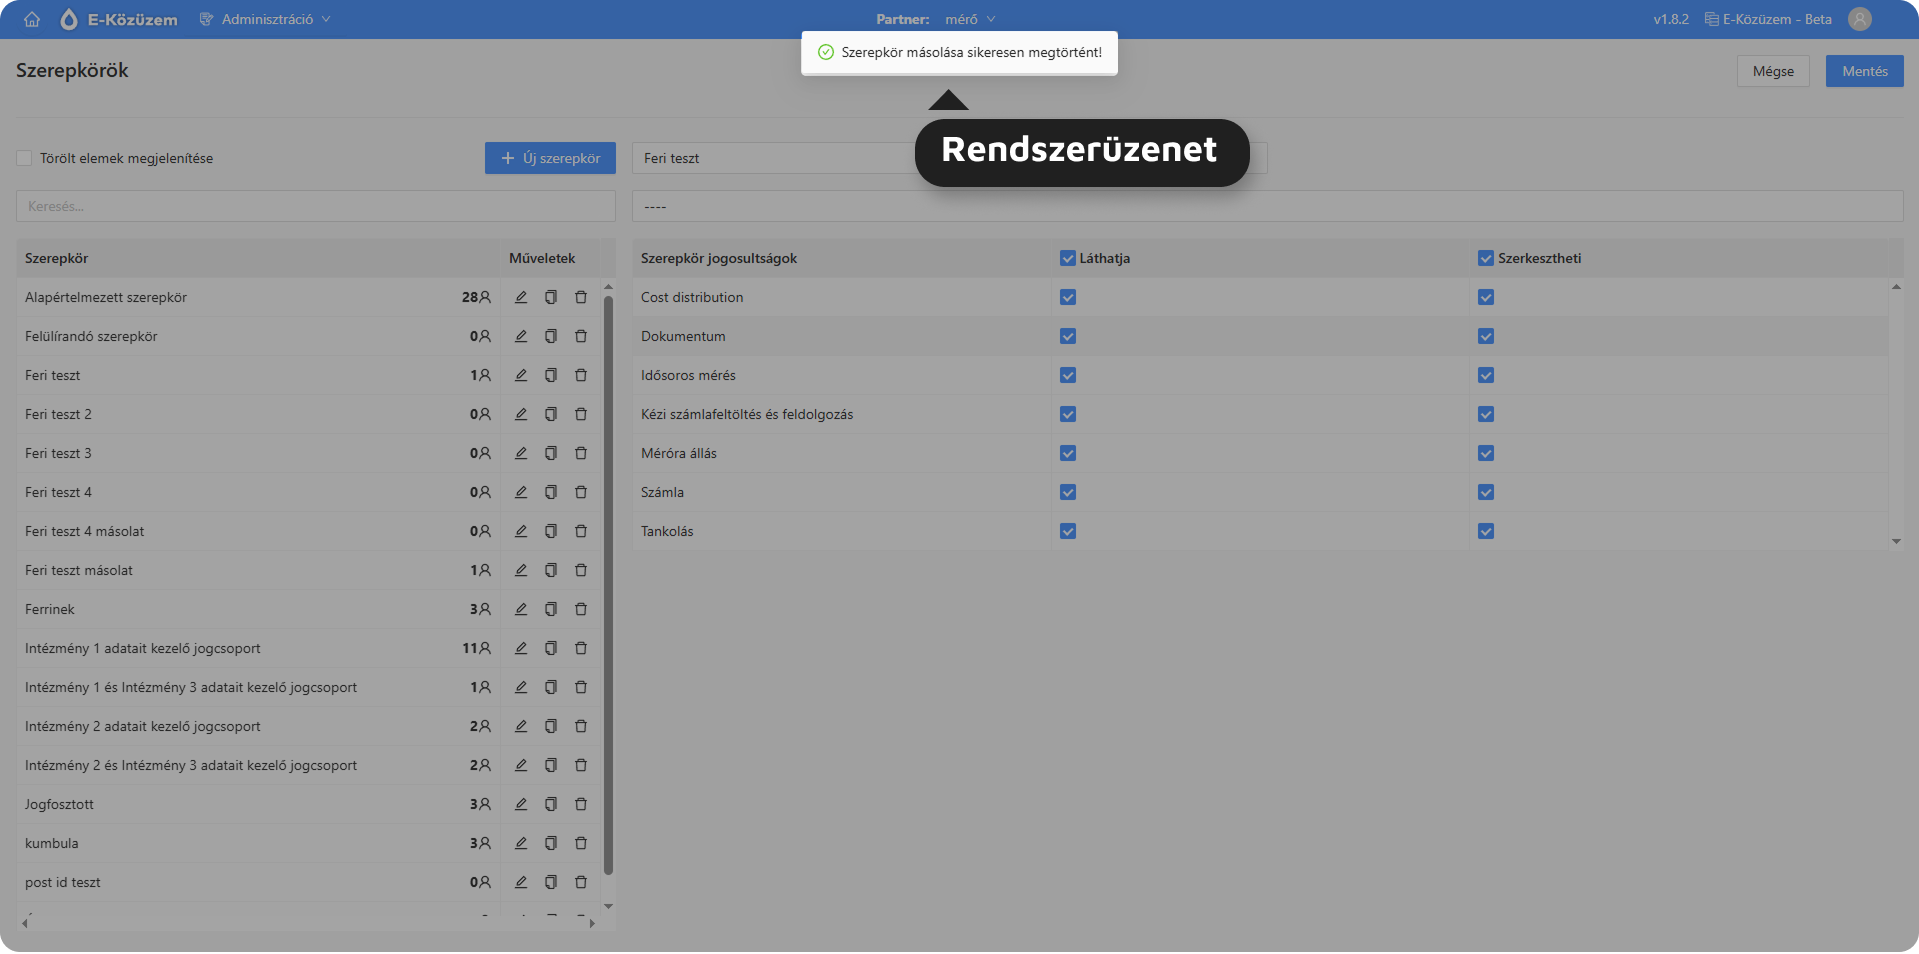Expand the Partner mérő dropdown
Screen dimensions: 1919x954
click(968, 19)
